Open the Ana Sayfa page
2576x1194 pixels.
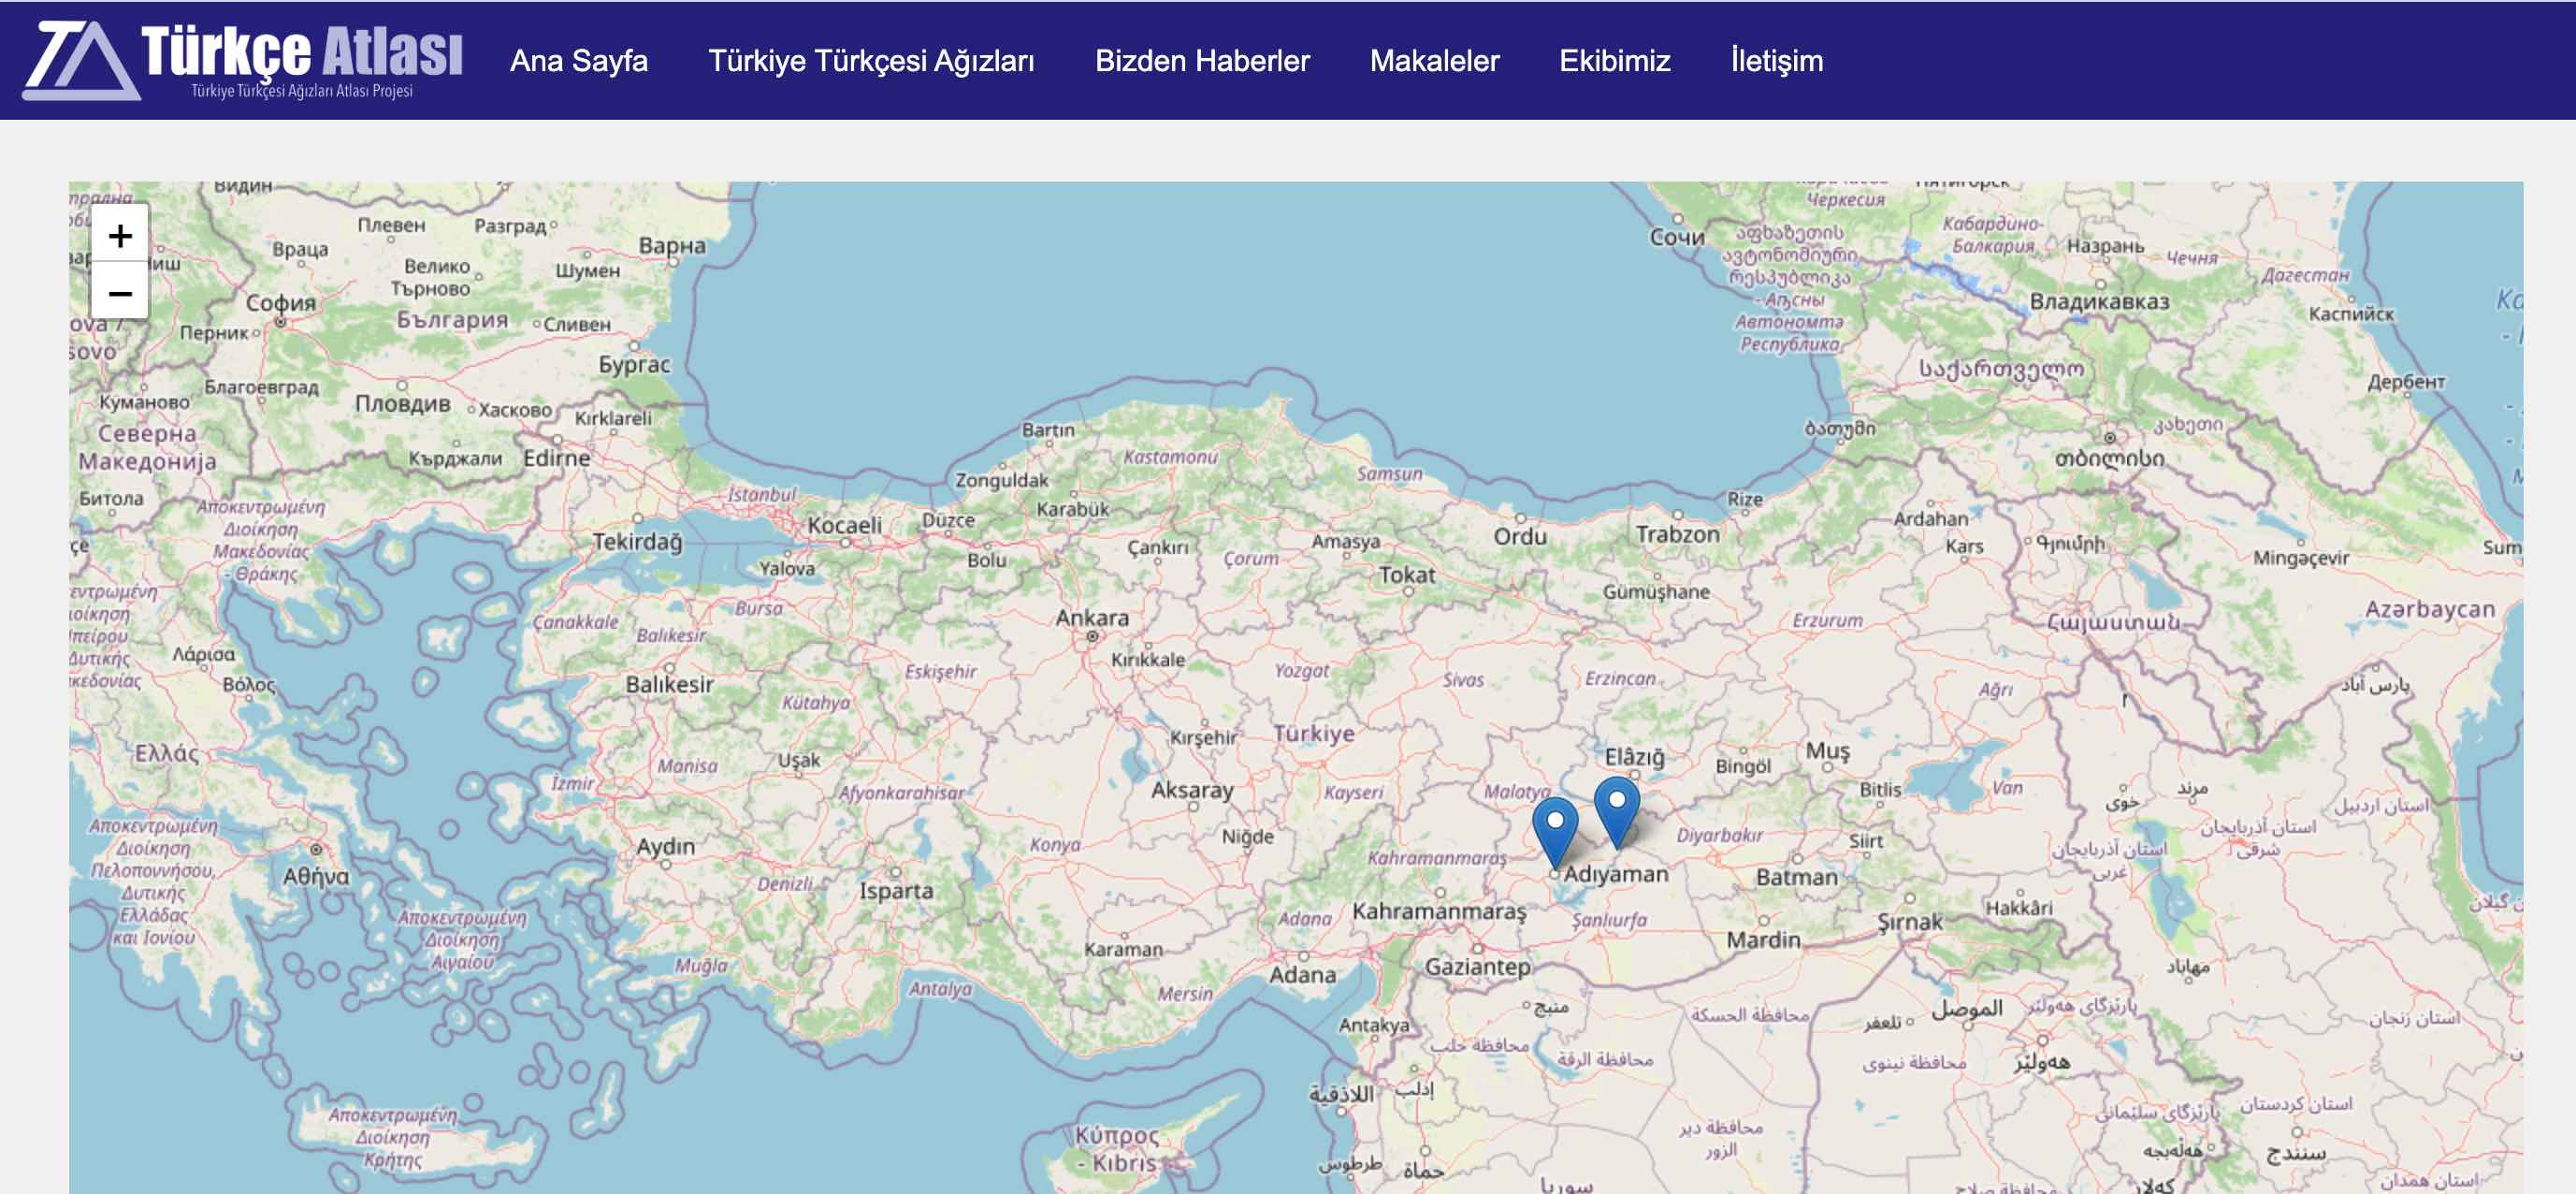580,61
